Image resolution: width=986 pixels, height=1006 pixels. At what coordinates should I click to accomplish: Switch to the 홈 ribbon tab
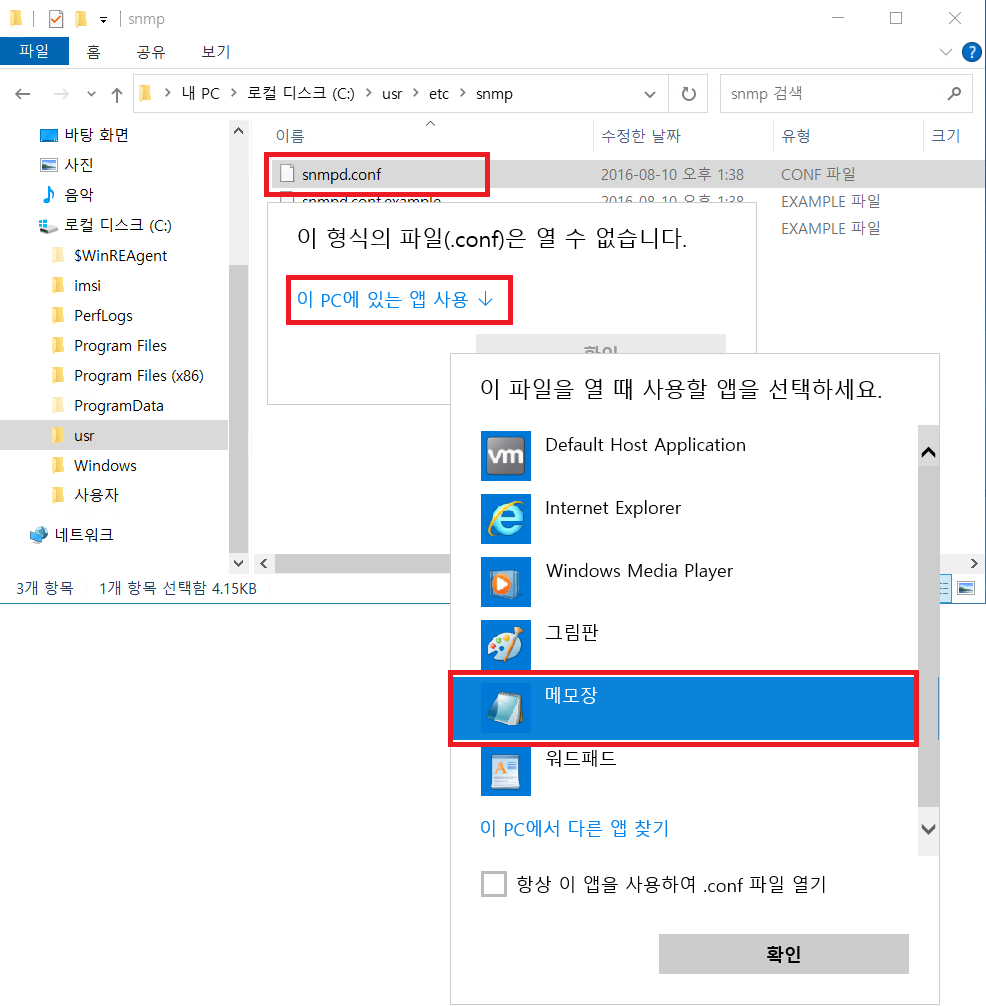94,51
